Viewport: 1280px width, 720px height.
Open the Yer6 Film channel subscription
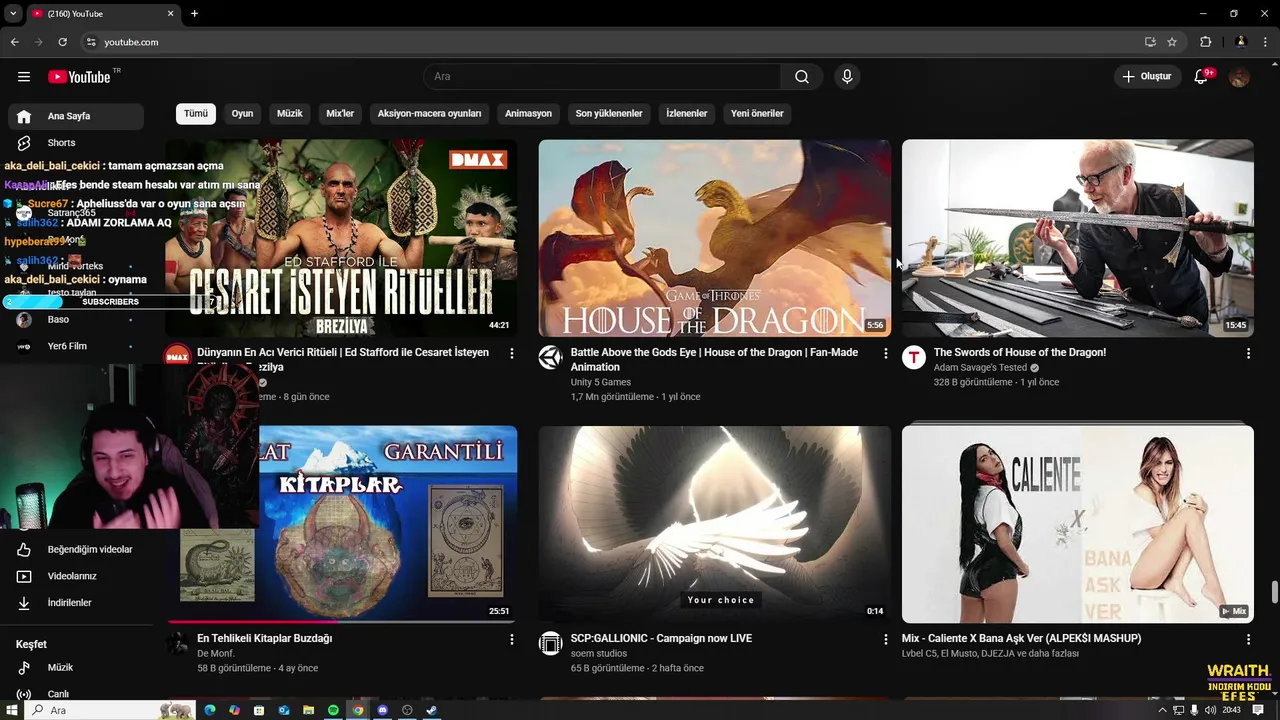[76, 346]
